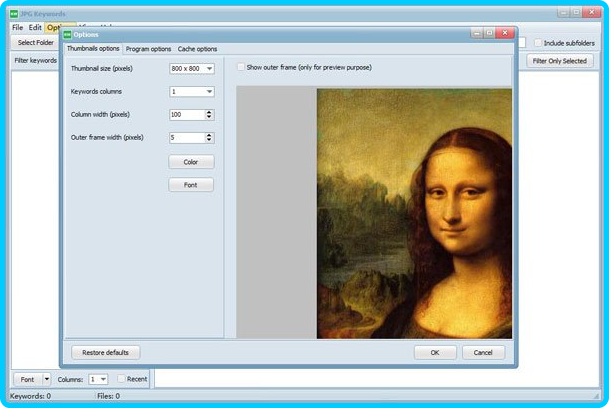
Task: Click 'Keywords: 0' in the status bar
Action: pyautogui.click(x=30, y=396)
